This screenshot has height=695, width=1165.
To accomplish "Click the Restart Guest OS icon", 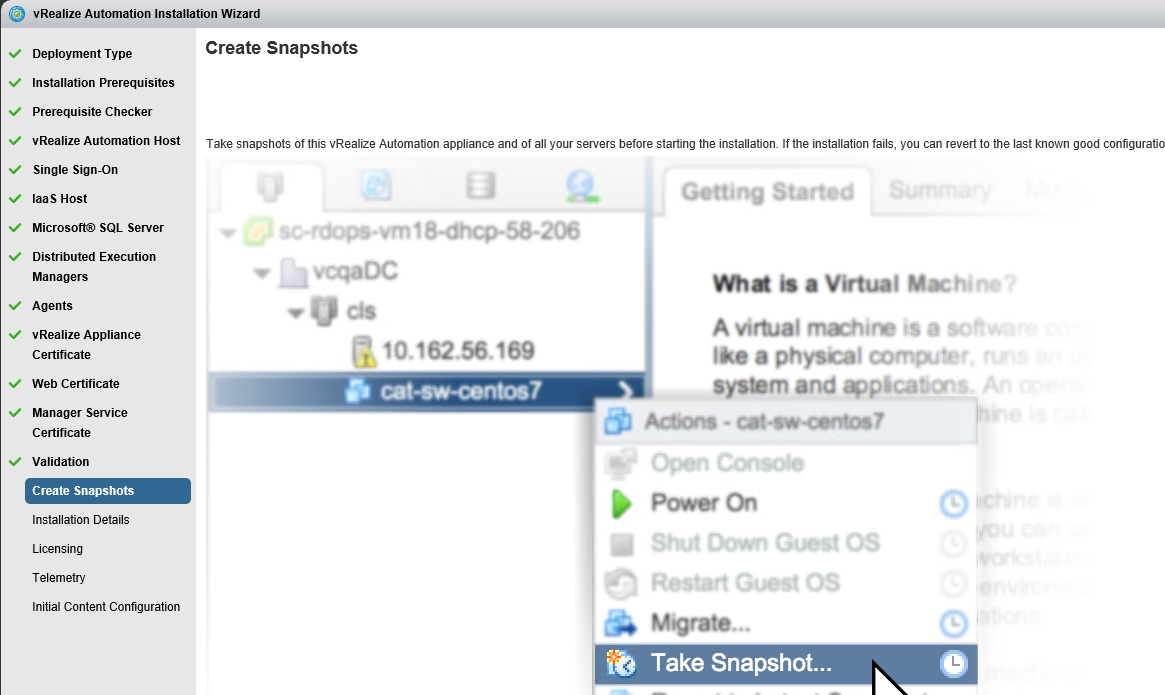I will click(x=620, y=584).
